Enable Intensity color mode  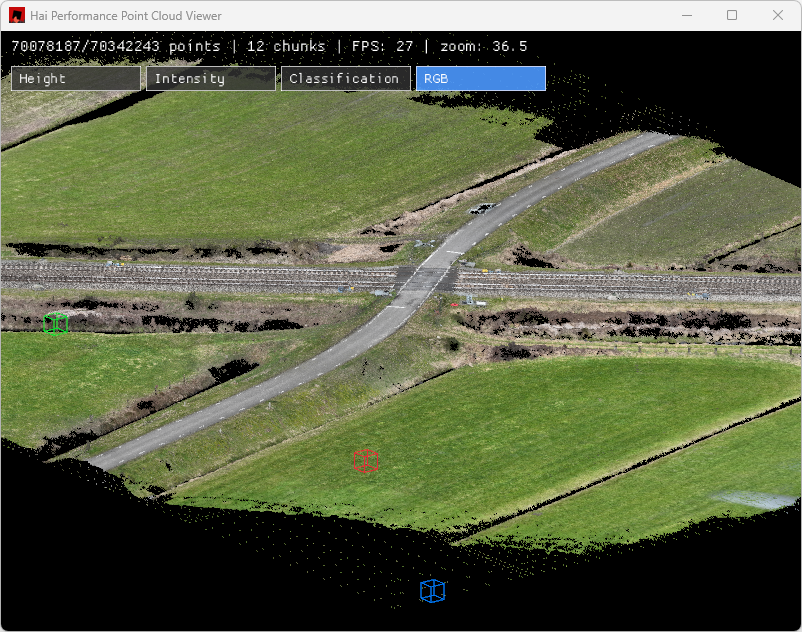[x=211, y=79]
